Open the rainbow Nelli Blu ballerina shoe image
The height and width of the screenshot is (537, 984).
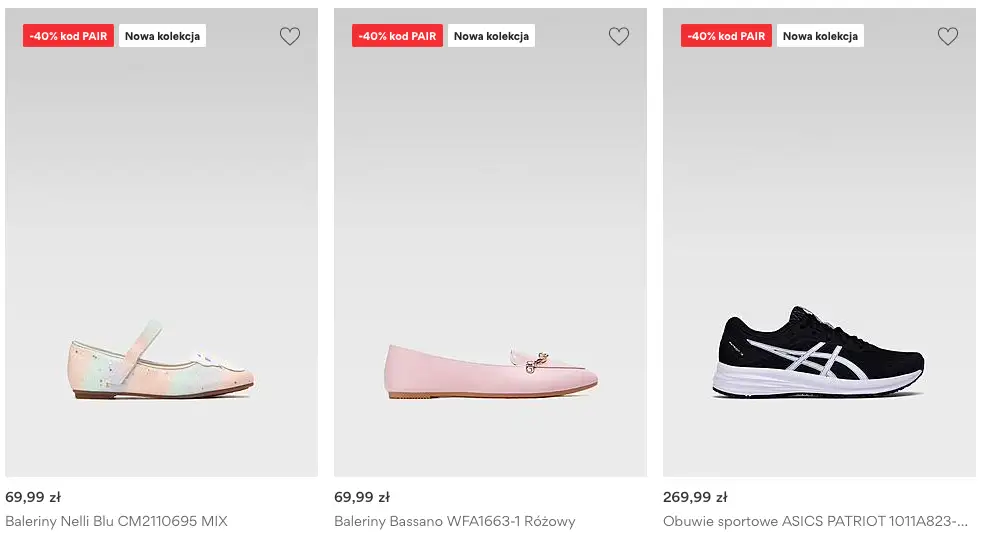162,360
